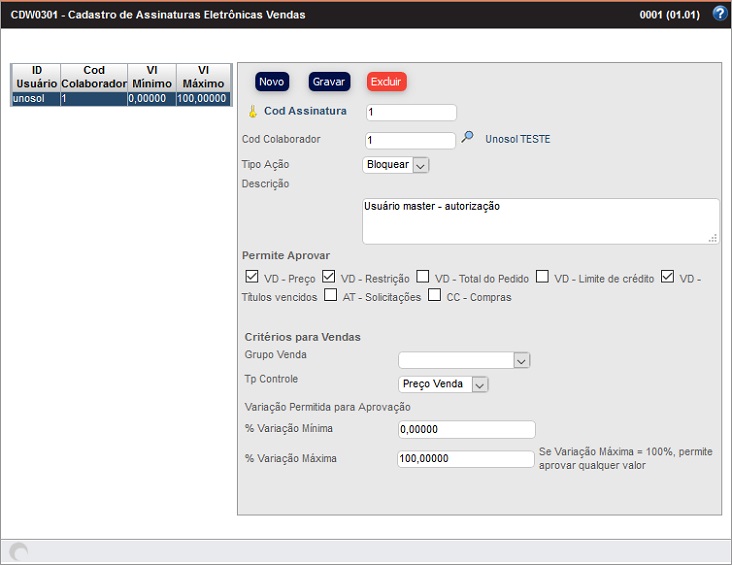Tick the CC - Compras checkbox
This screenshot has height=565, width=732.
coord(434,296)
